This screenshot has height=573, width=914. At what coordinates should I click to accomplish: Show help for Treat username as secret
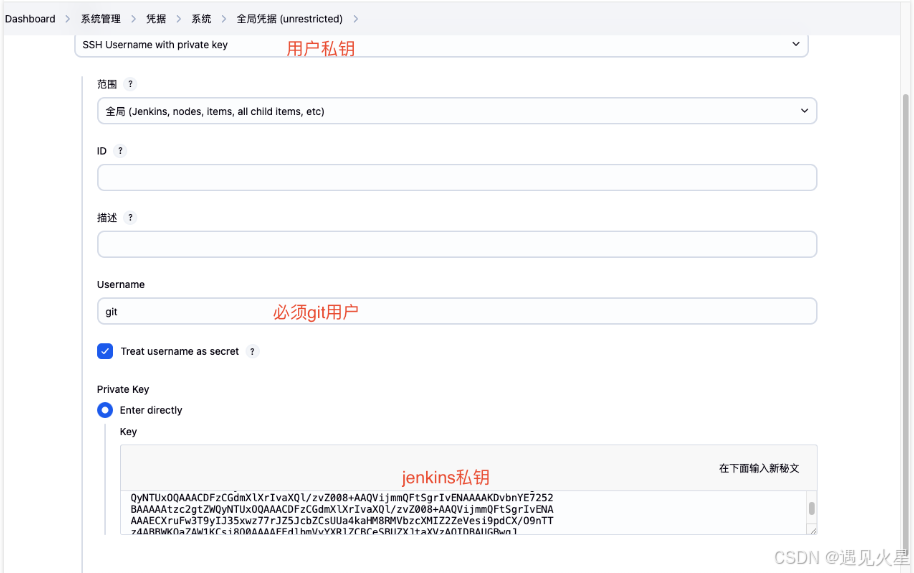click(252, 351)
